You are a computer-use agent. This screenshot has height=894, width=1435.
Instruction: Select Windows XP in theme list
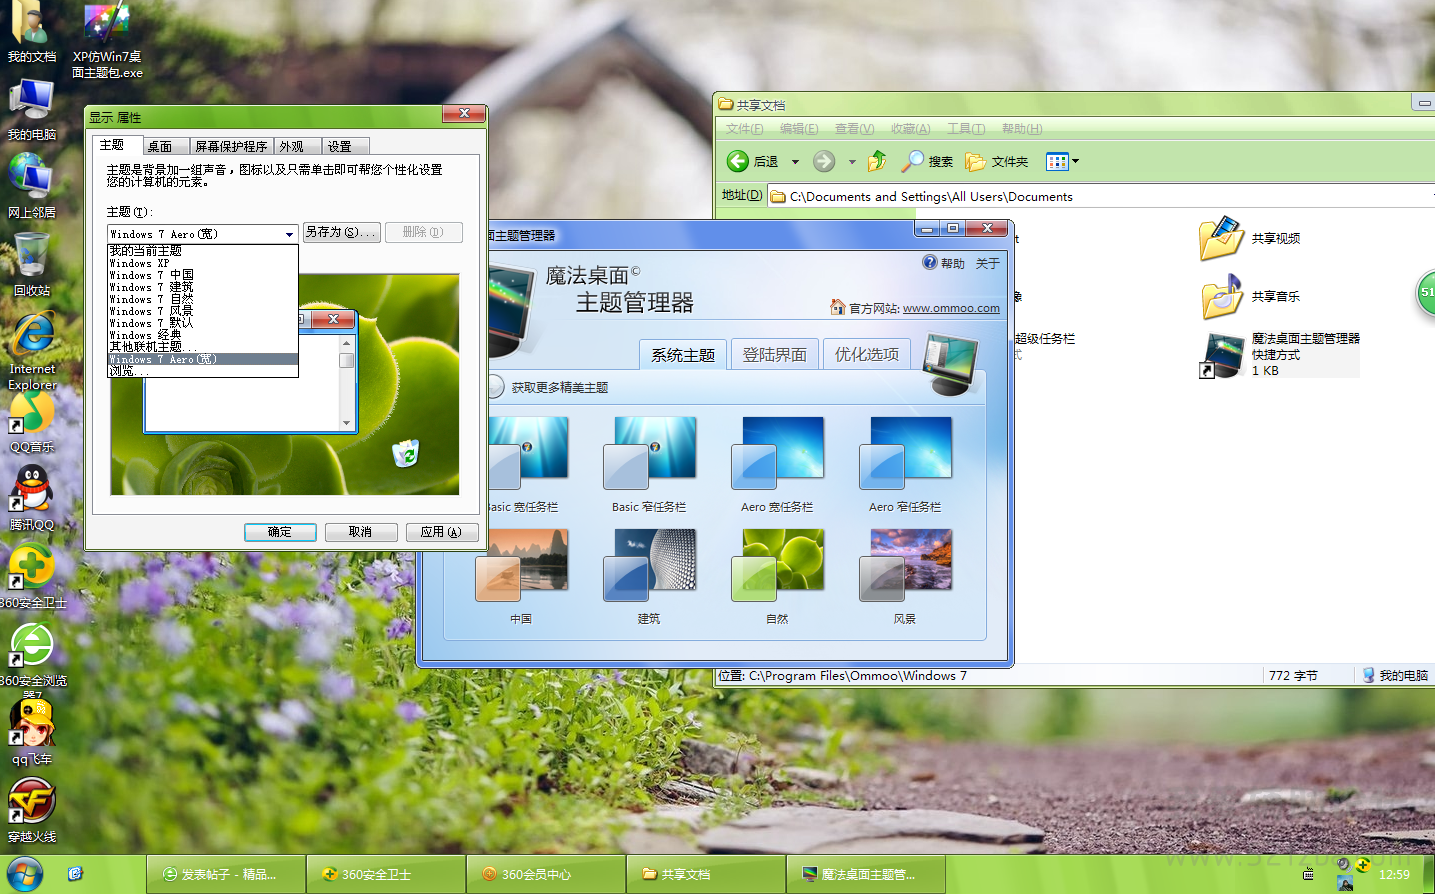tap(203, 263)
